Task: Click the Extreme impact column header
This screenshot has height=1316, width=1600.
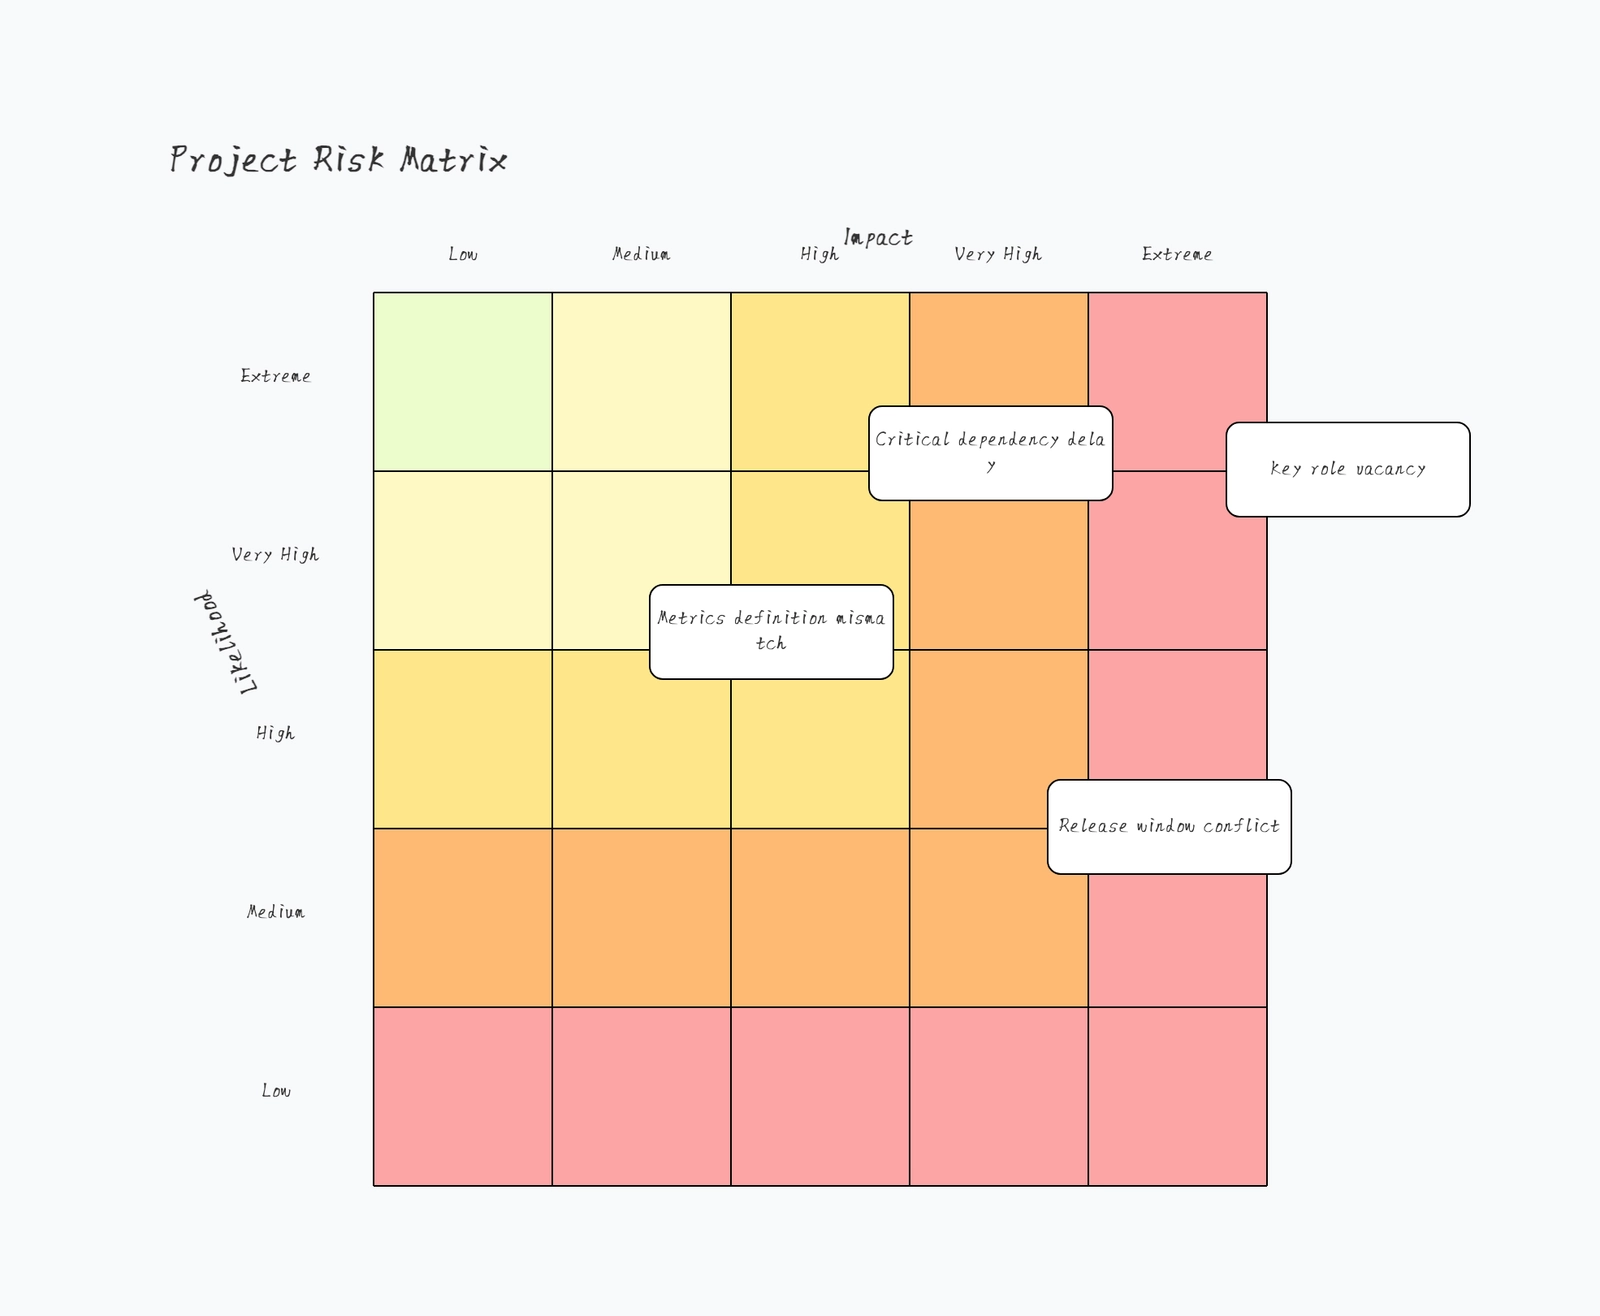Action: pos(1177,254)
